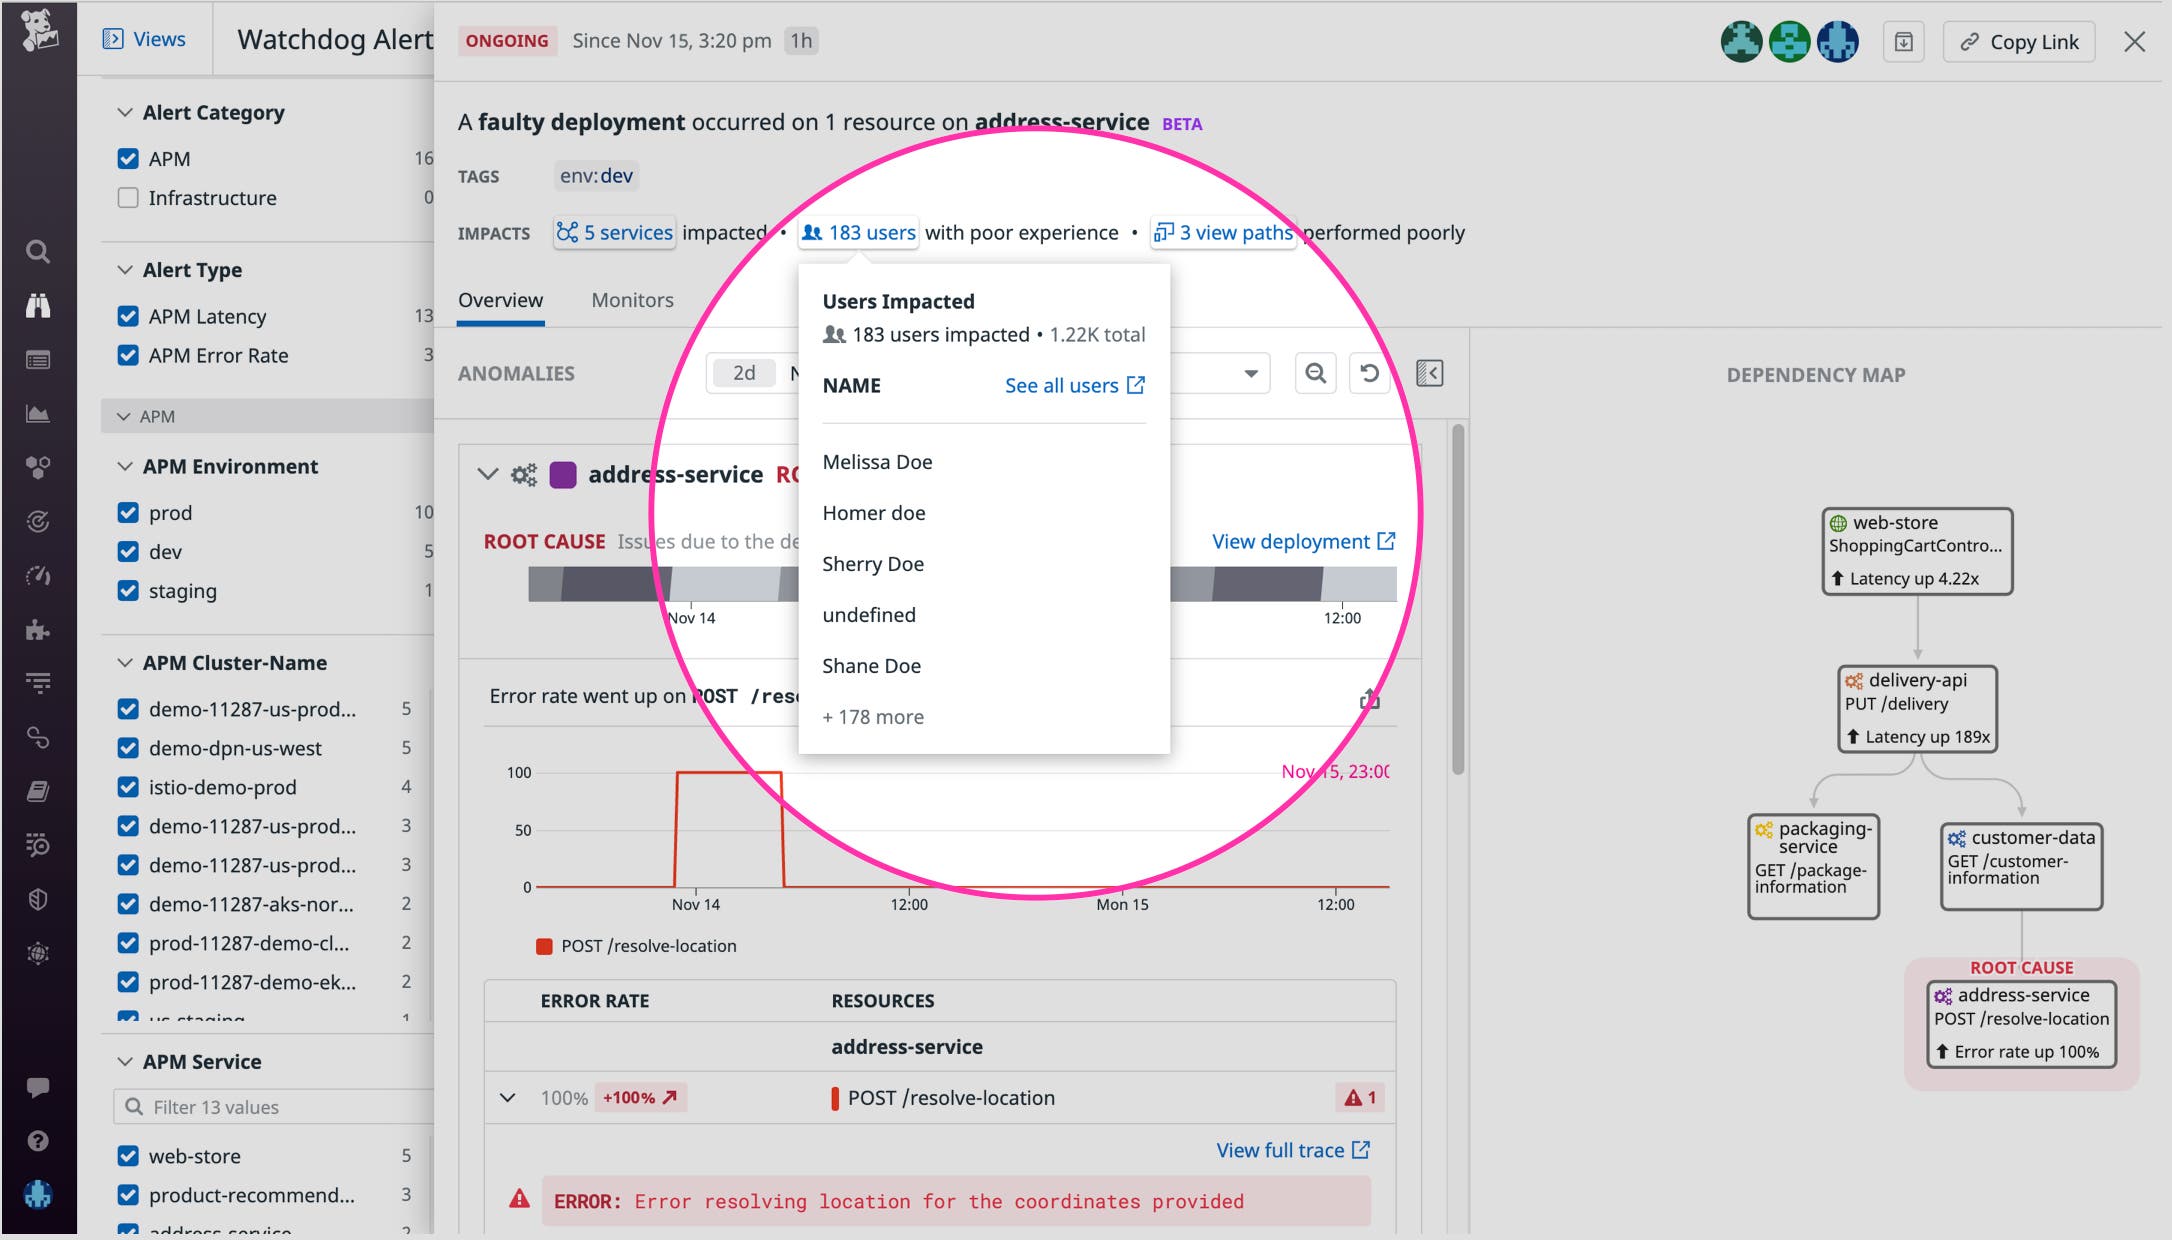
Task: Enable the Infrastructure alert category checkbox
Action: coord(128,197)
